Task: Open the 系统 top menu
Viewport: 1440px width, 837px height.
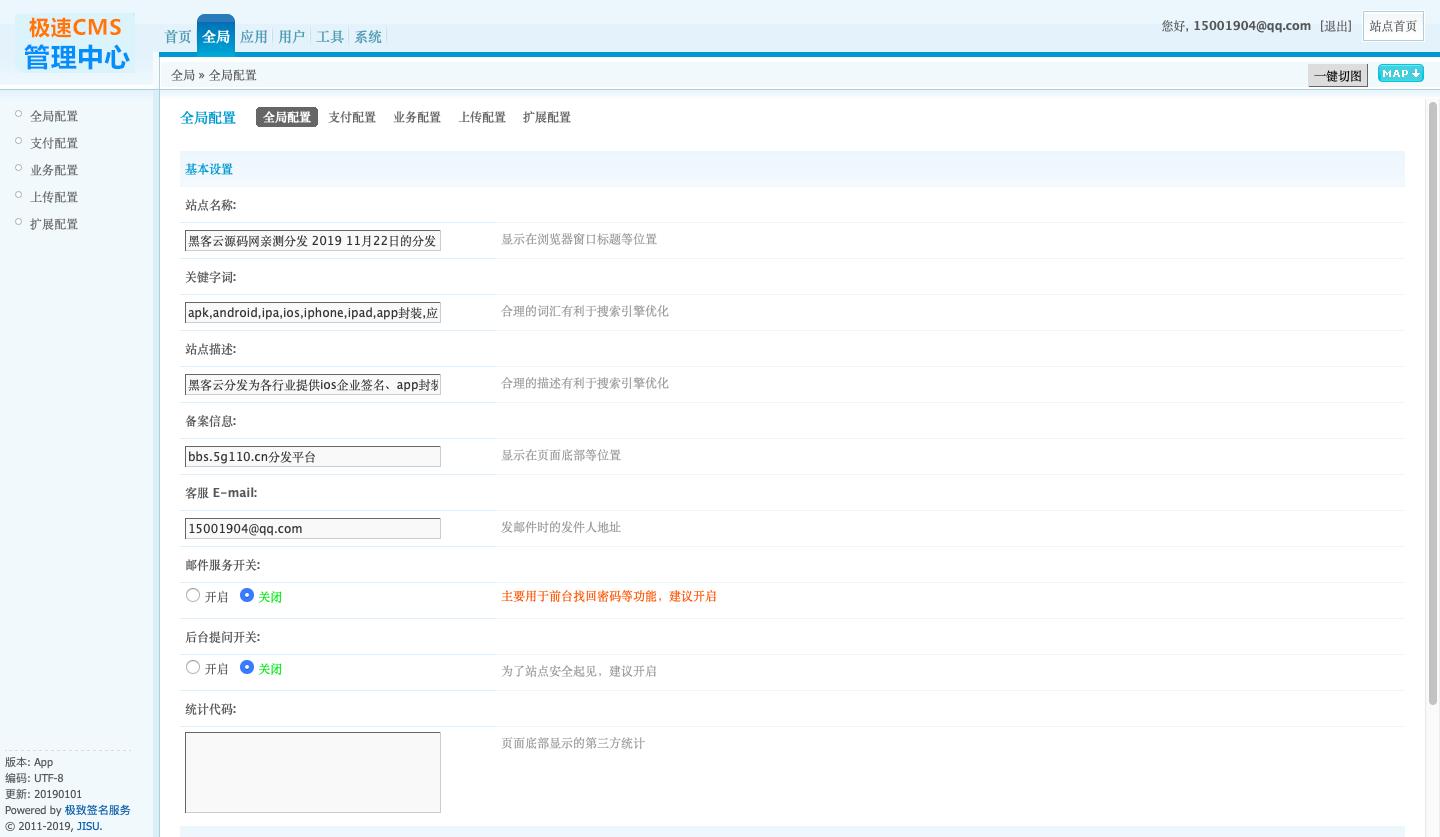Action: 367,37
